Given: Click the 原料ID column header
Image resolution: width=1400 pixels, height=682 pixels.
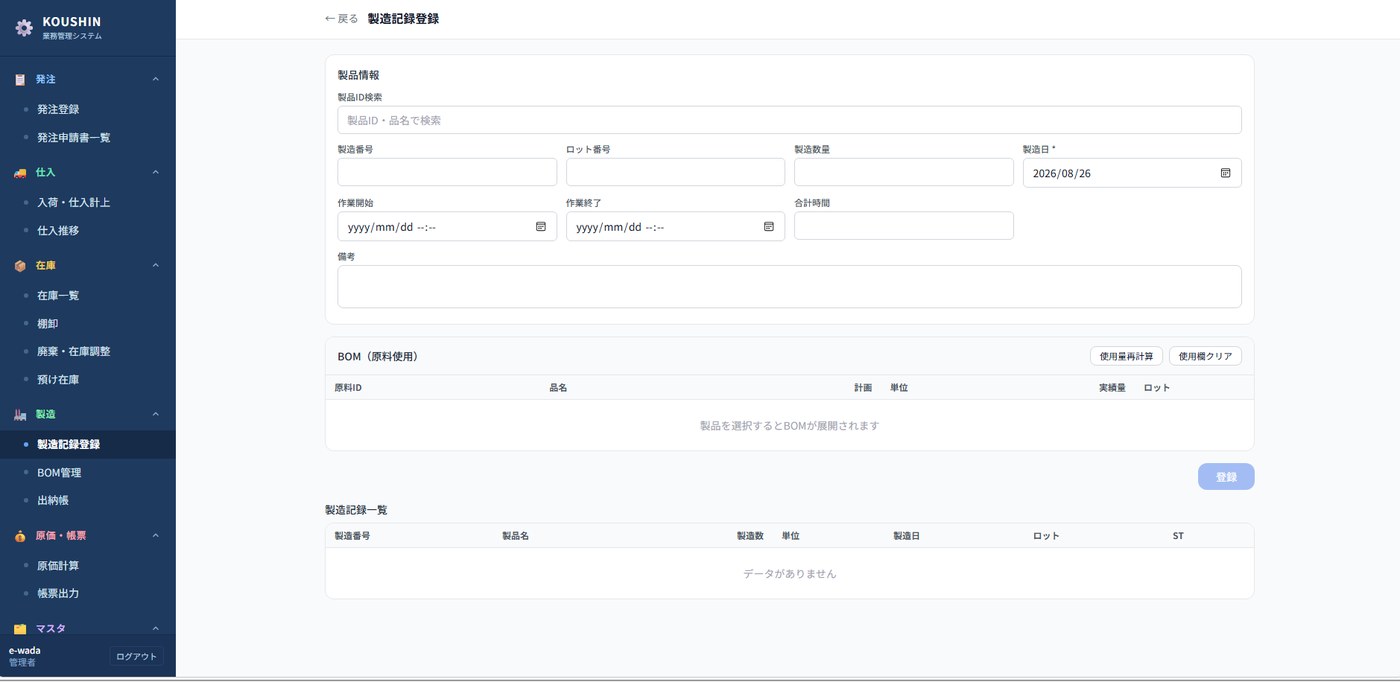Looking at the screenshot, I should point(348,388).
